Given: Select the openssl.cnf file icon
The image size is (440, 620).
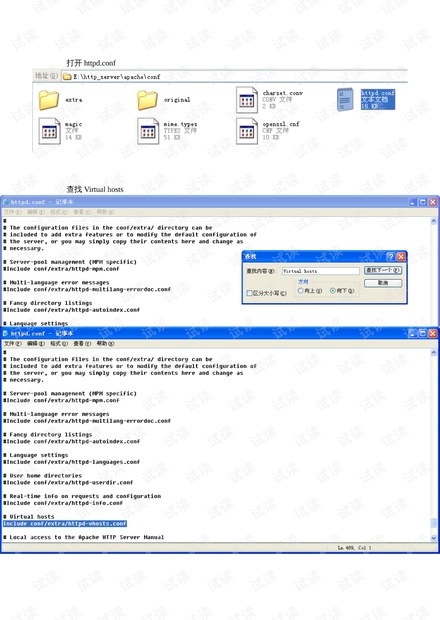Looking at the screenshot, I should tap(247, 131).
